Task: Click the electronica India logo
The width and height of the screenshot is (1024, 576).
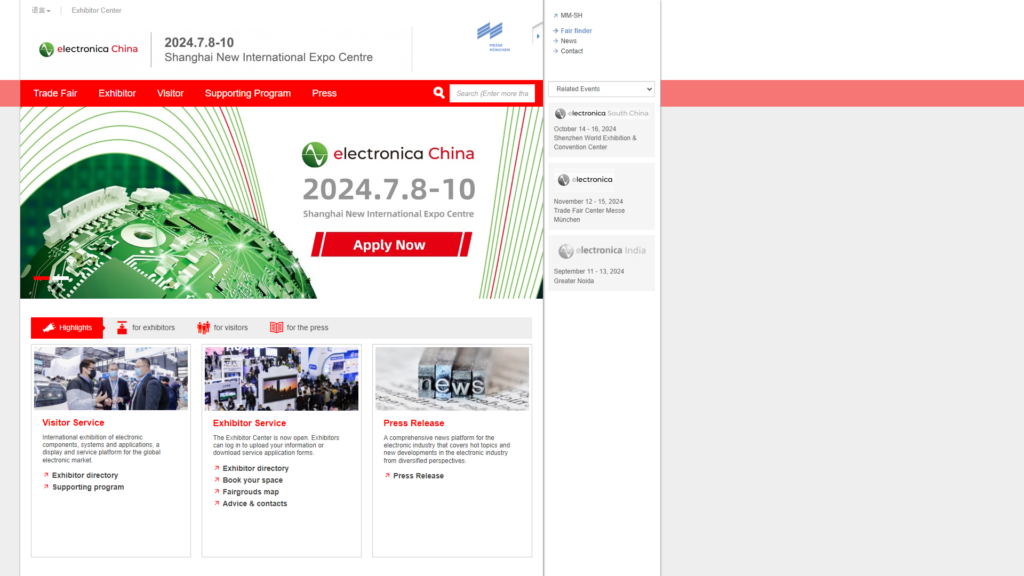Action: click(601, 251)
